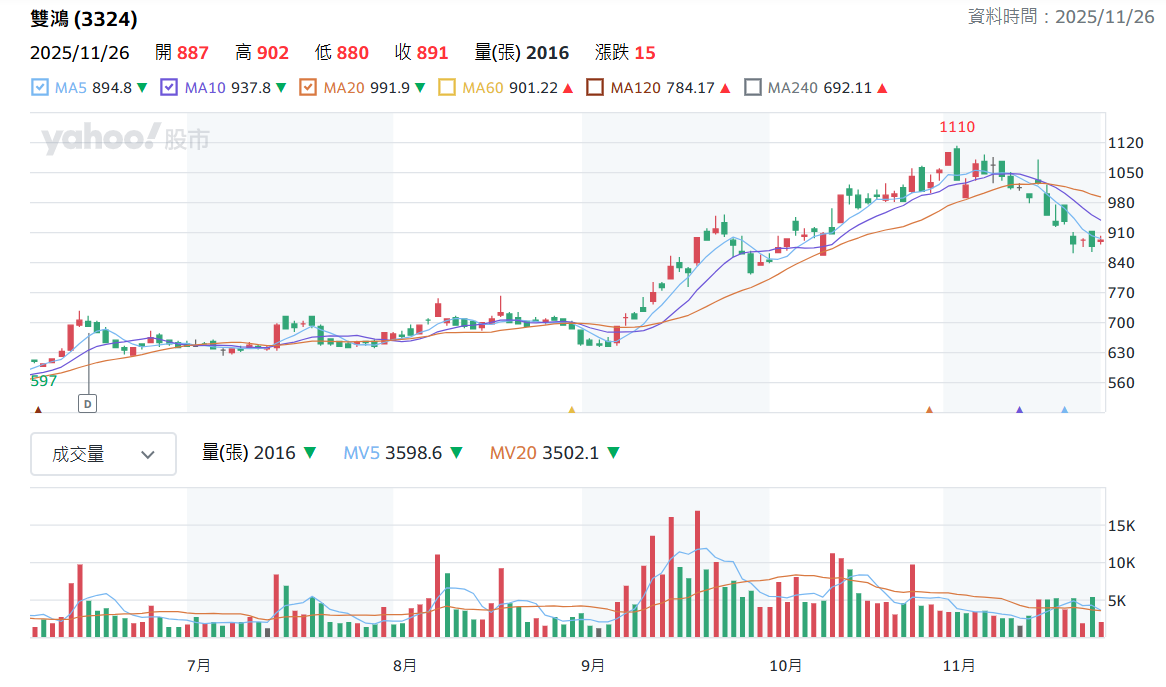The image size is (1166, 687).
Task: Click the yahoo 股市 watermark logo
Action: coord(126,138)
